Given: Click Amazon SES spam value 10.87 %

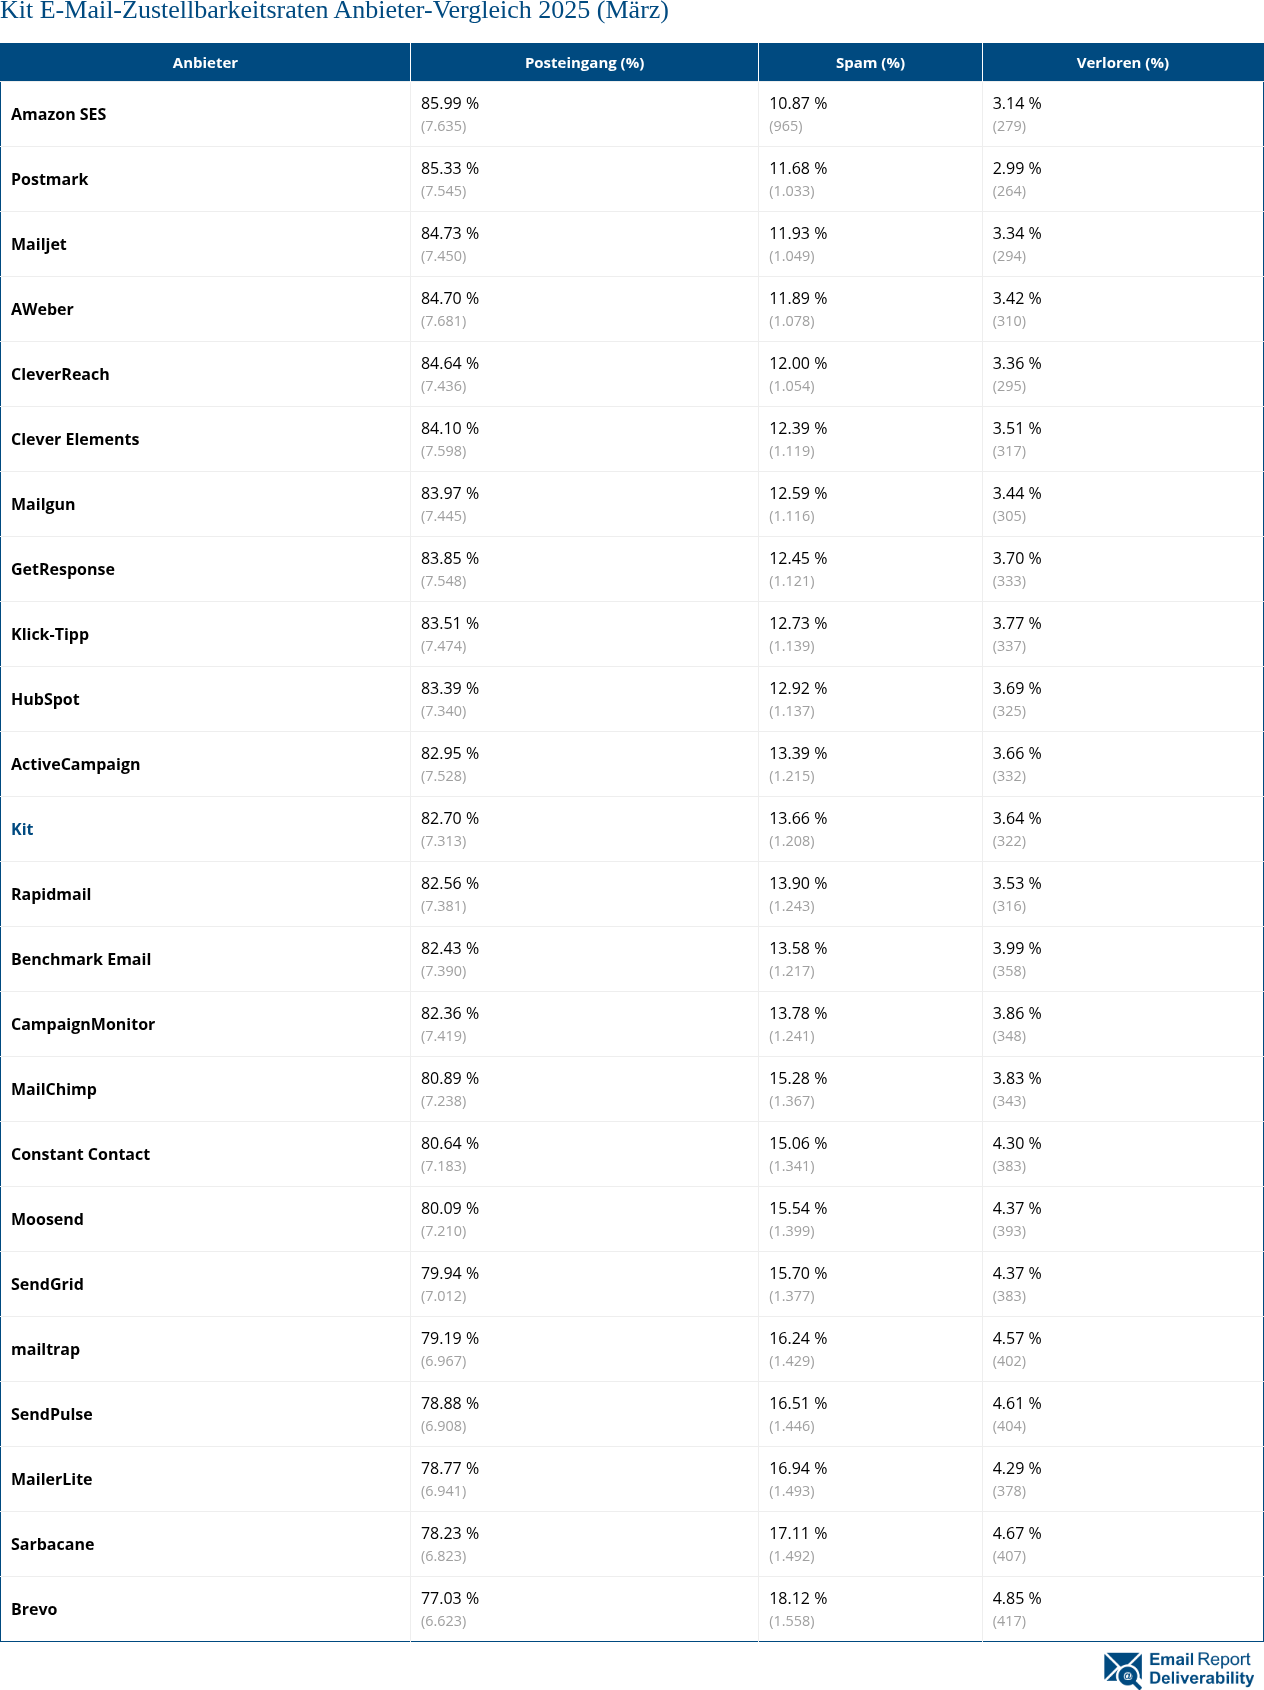Looking at the screenshot, I should (x=798, y=103).
